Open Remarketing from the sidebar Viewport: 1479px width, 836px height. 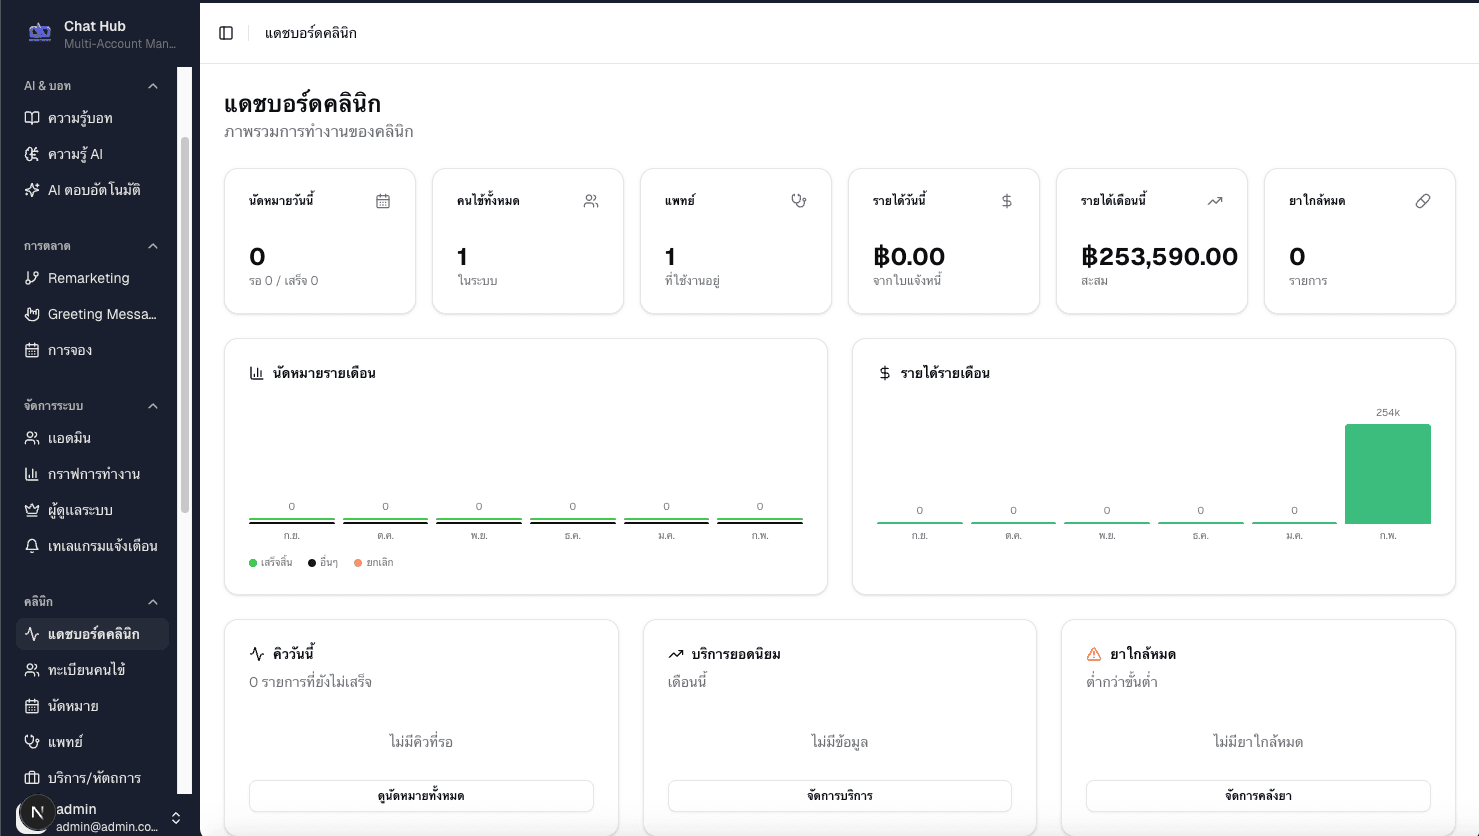pos(90,277)
